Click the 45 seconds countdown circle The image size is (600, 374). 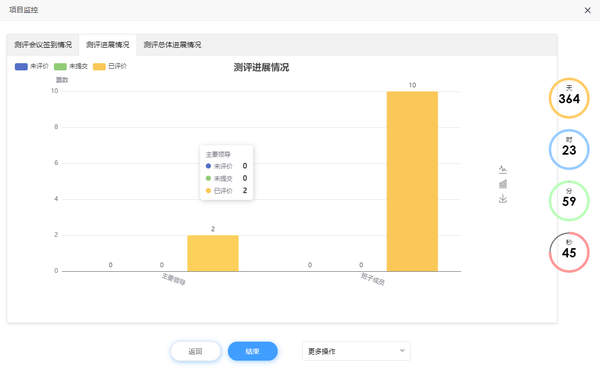tap(569, 252)
